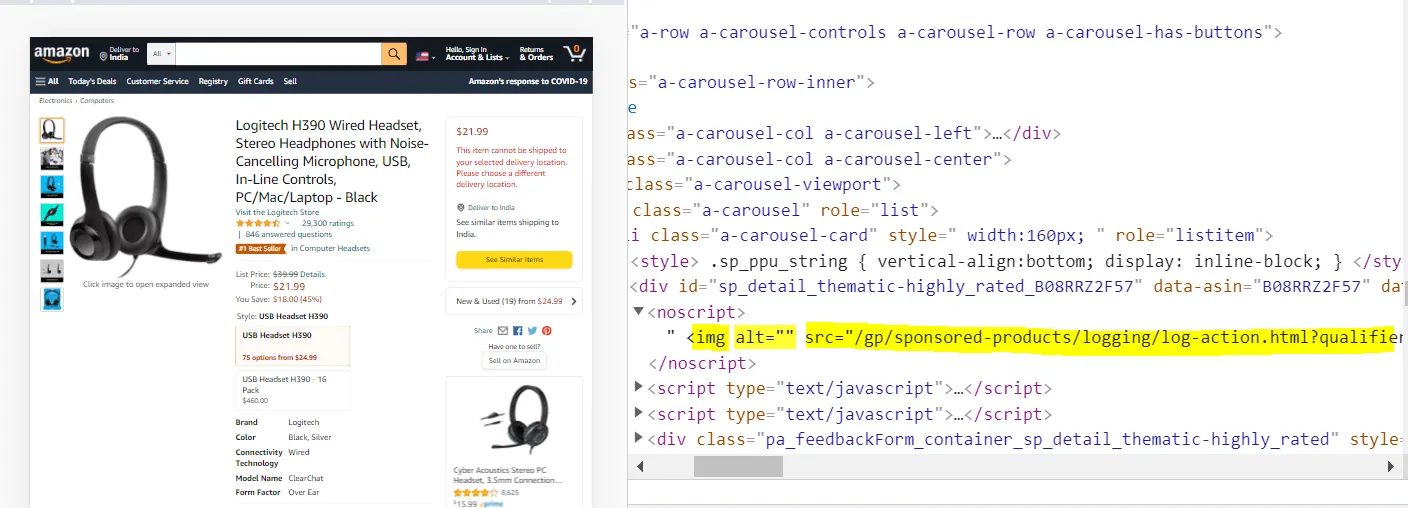Open Today's Deals in the nav bar
This screenshot has height=508, width=1408.
point(92,81)
